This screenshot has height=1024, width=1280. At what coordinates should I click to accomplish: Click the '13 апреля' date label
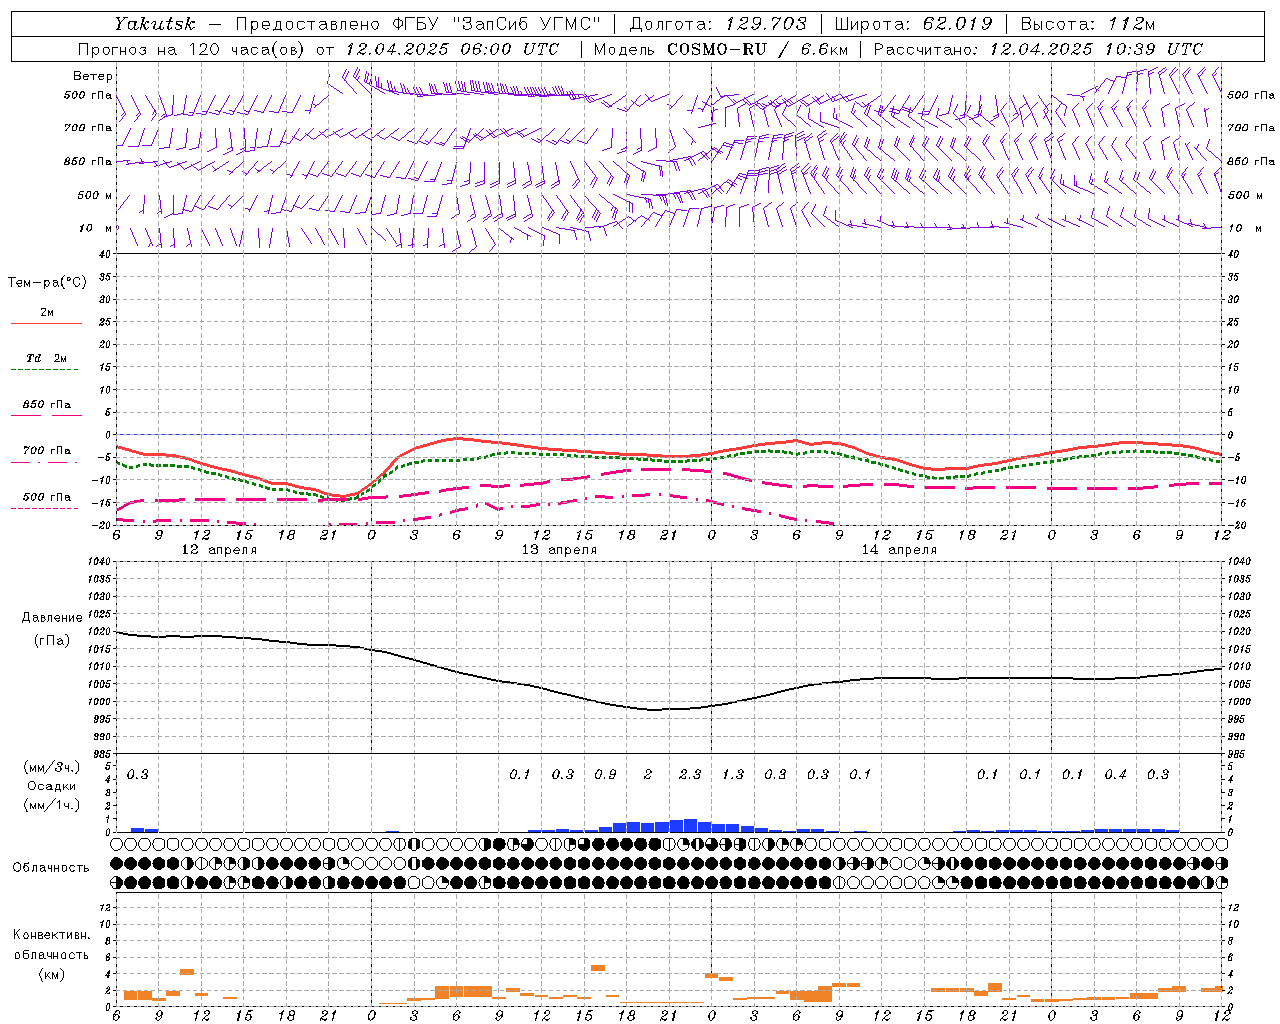point(559,550)
